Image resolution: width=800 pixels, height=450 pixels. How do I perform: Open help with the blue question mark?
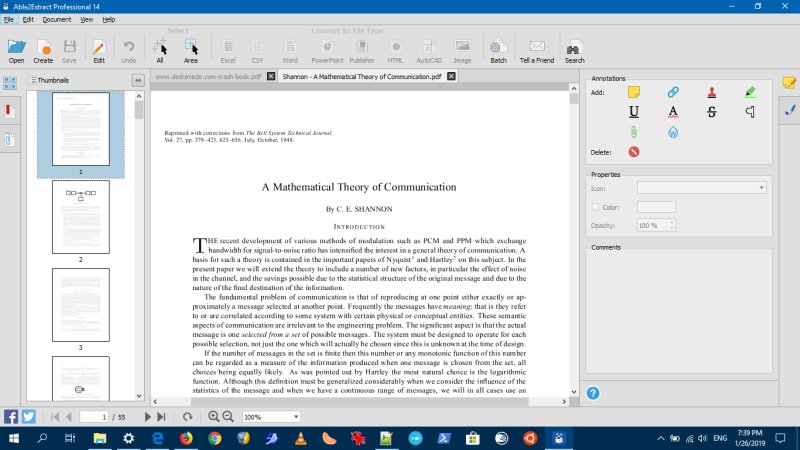point(593,393)
